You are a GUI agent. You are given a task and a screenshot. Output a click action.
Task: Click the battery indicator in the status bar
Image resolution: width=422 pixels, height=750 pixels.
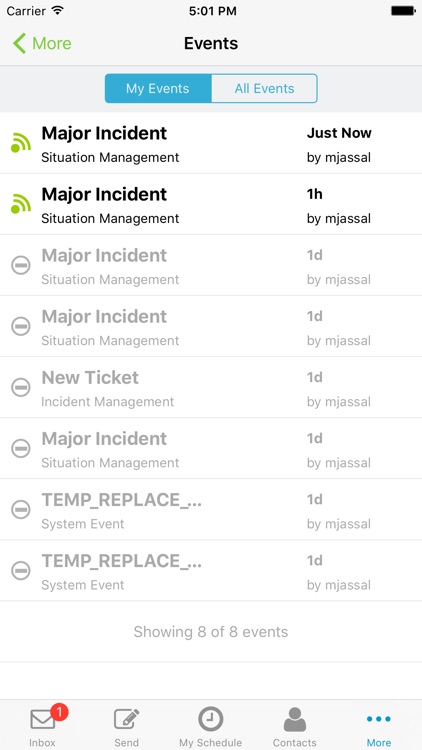[403, 11]
